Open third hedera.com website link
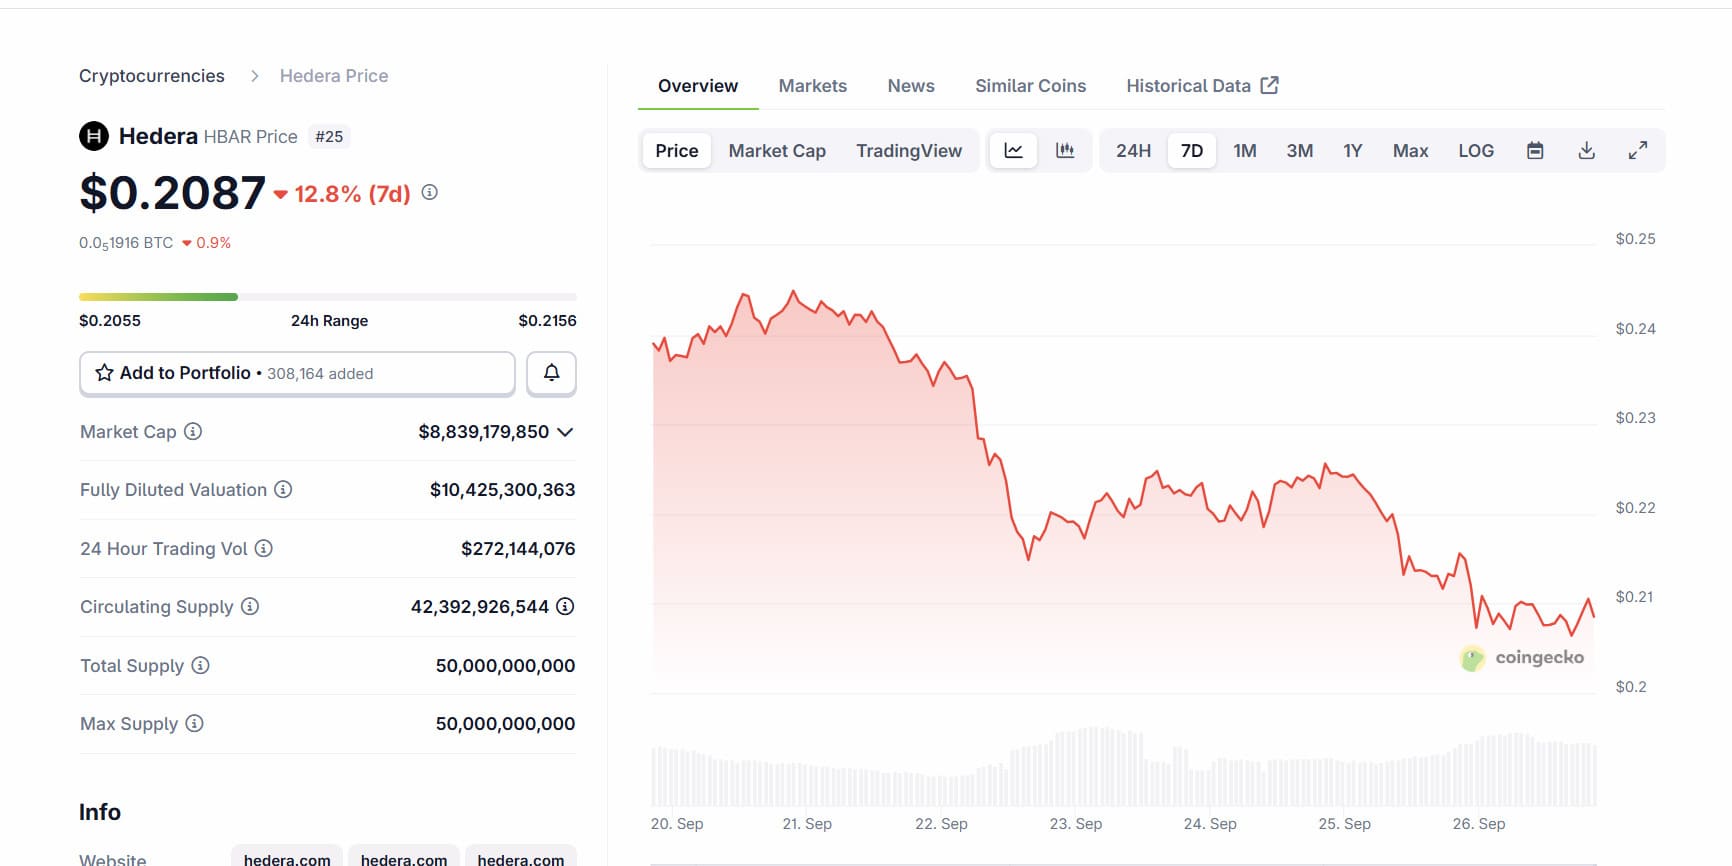The height and width of the screenshot is (866, 1732). [x=521, y=859]
